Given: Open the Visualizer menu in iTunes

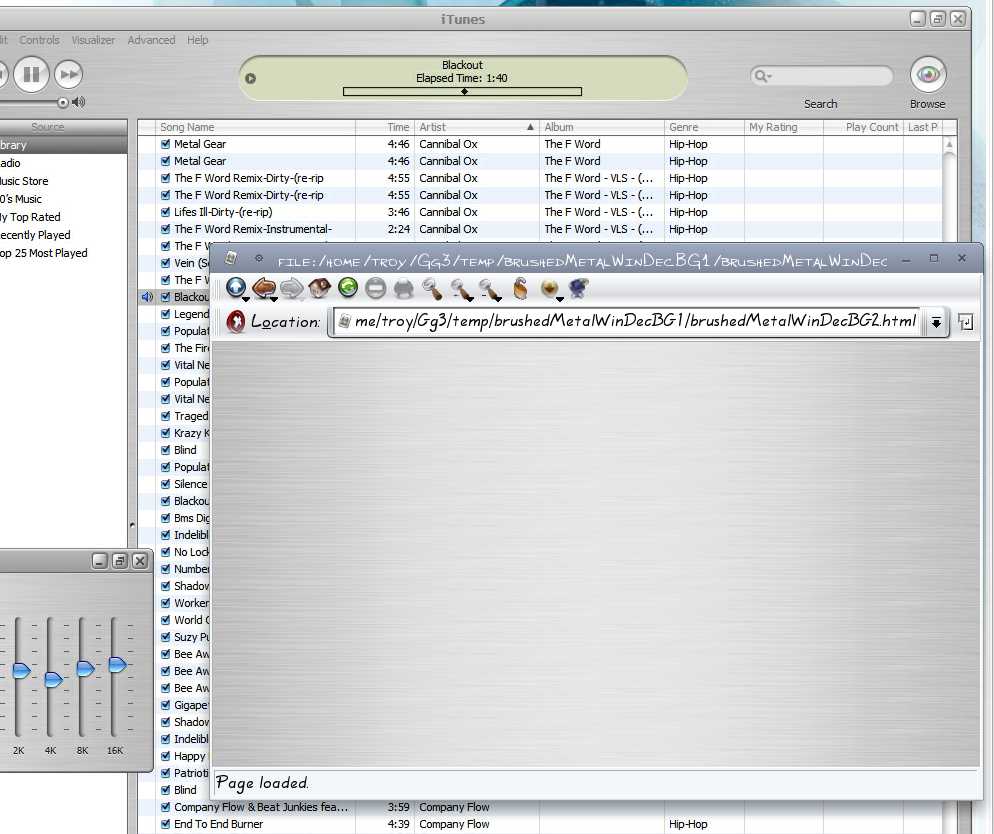Looking at the screenshot, I should tap(93, 40).
